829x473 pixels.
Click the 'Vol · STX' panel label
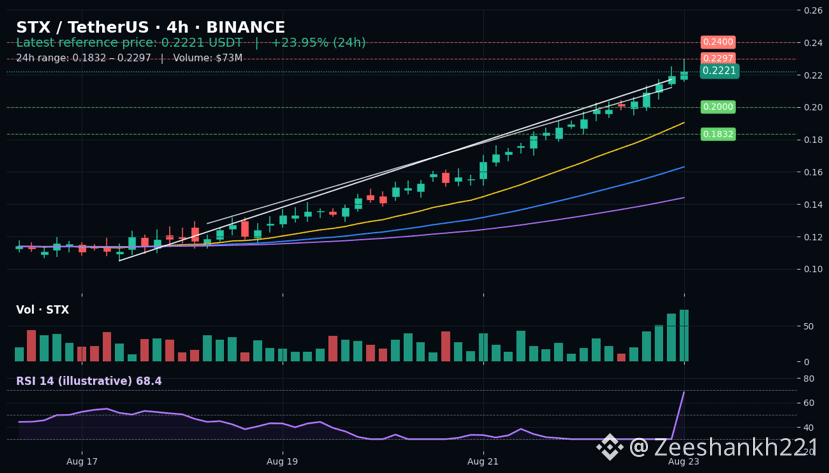(42, 310)
